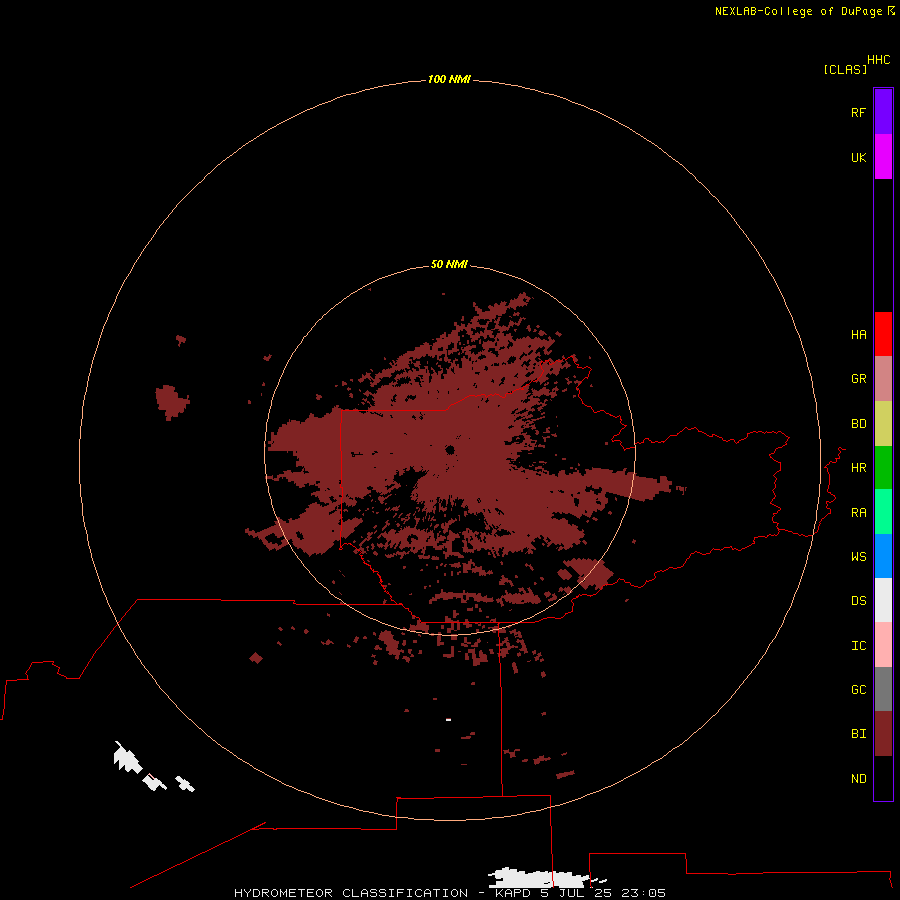Click the BD legend label
The width and height of the screenshot is (900, 900).
(x=858, y=424)
